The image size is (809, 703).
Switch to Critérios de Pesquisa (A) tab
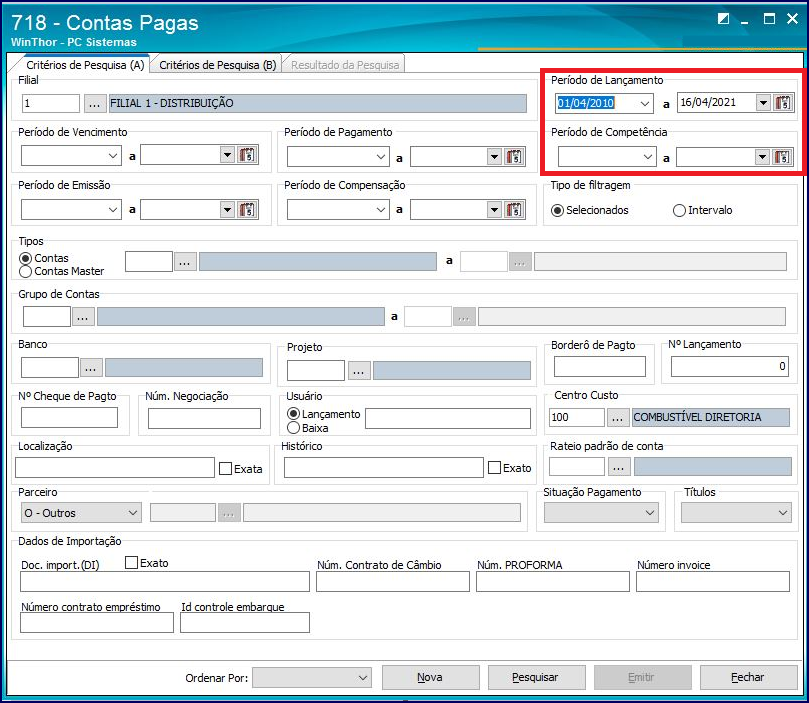pos(85,65)
